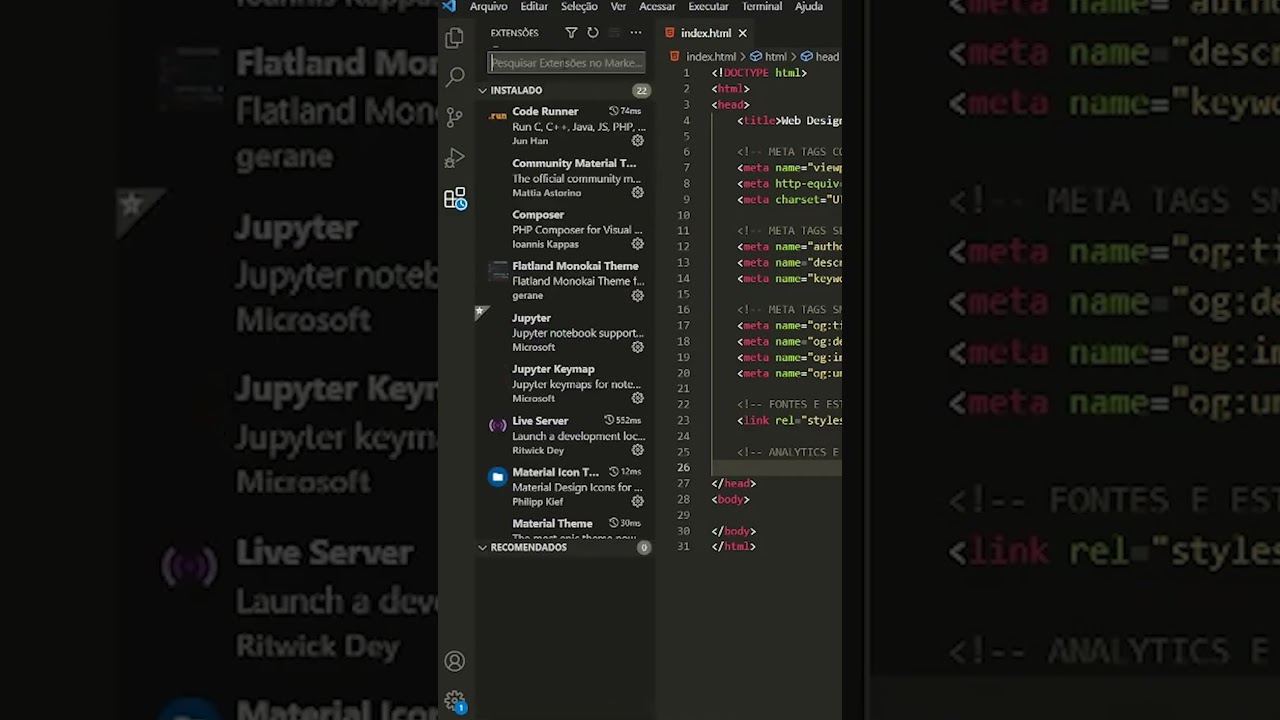This screenshot has width=1280, height=720.
Task: Open the Accounts icon in activity bar
Action: [455, 661]
